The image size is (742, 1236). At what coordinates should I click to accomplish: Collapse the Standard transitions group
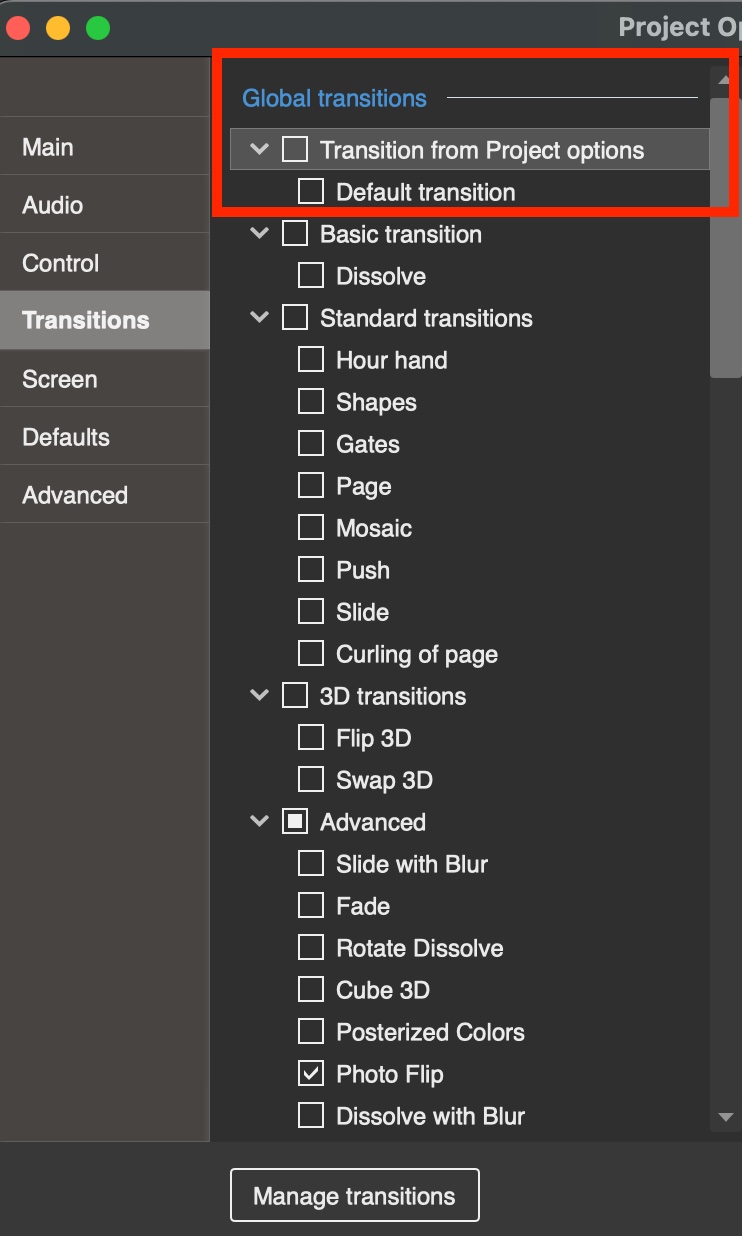[260, 318]
